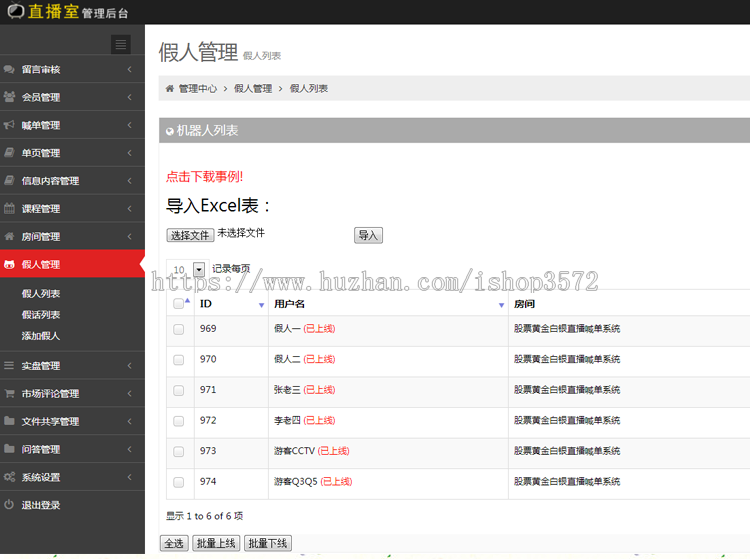Click the 选择文件 file chooser button
Screen dimensions: 750x559
click(190, 235)
